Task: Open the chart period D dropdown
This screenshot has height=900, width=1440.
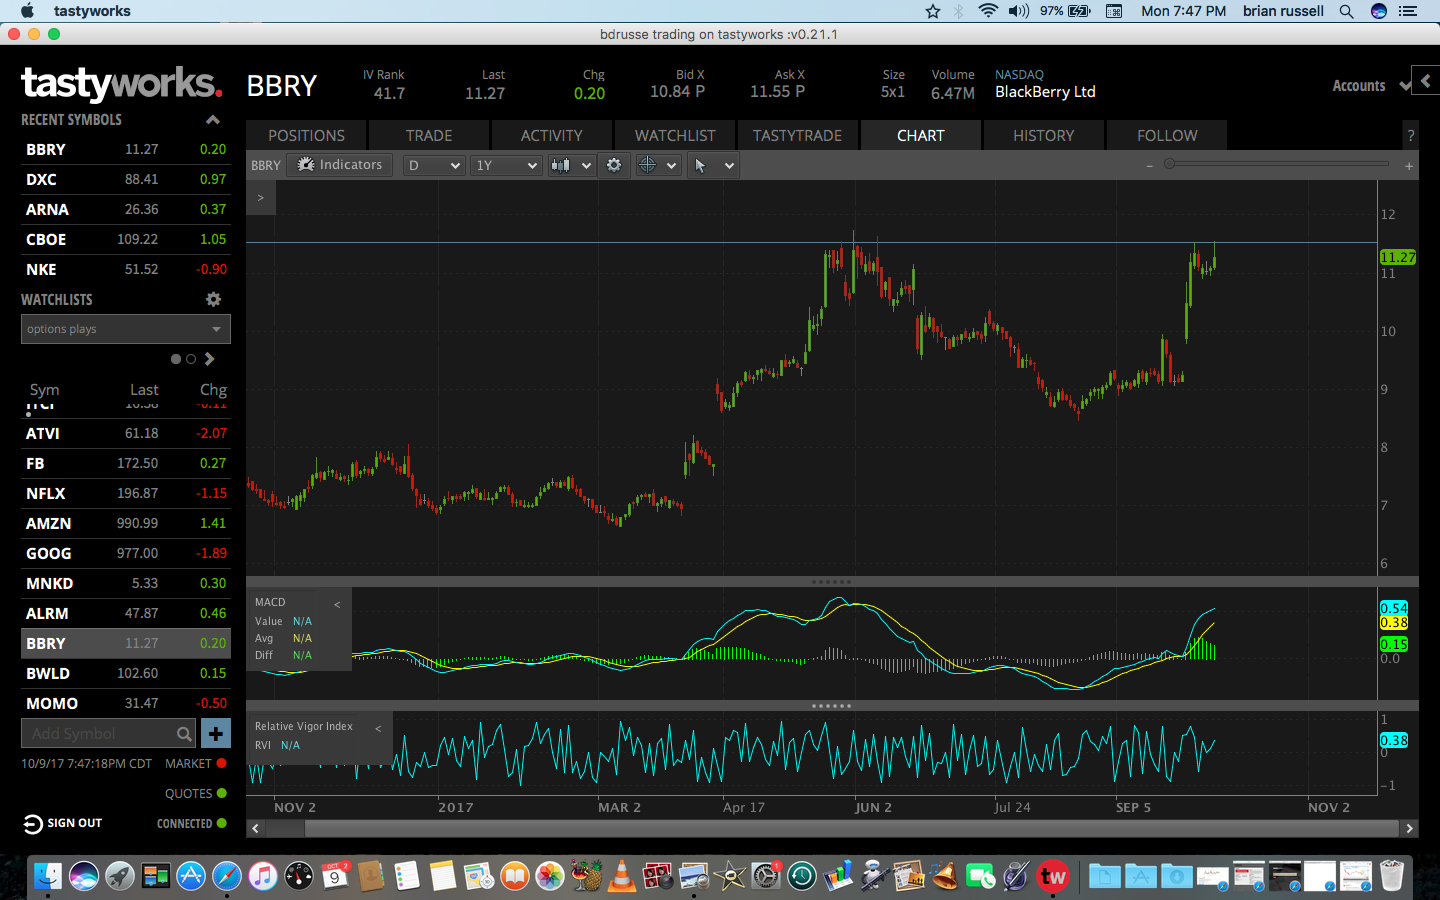Action: point(433,165)
